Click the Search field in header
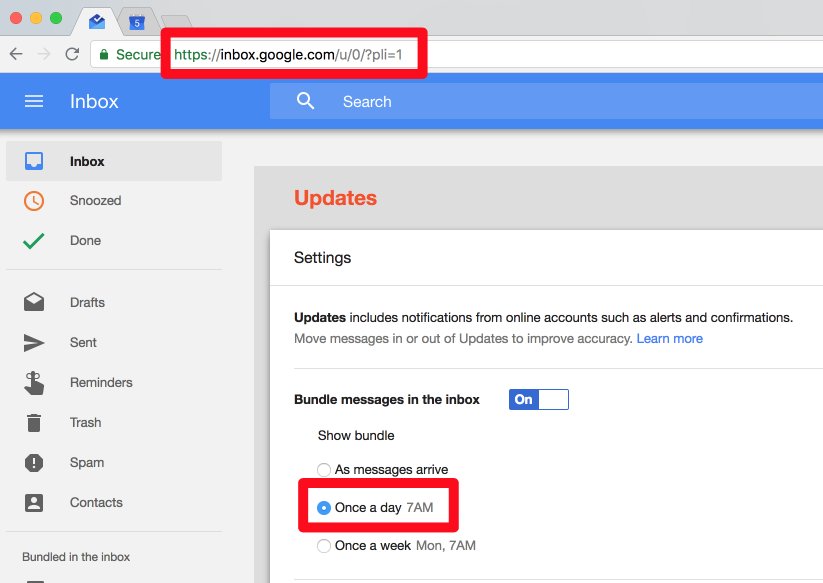Image resolution: width=823 pixels, height=583 pixels. point(546,101)
